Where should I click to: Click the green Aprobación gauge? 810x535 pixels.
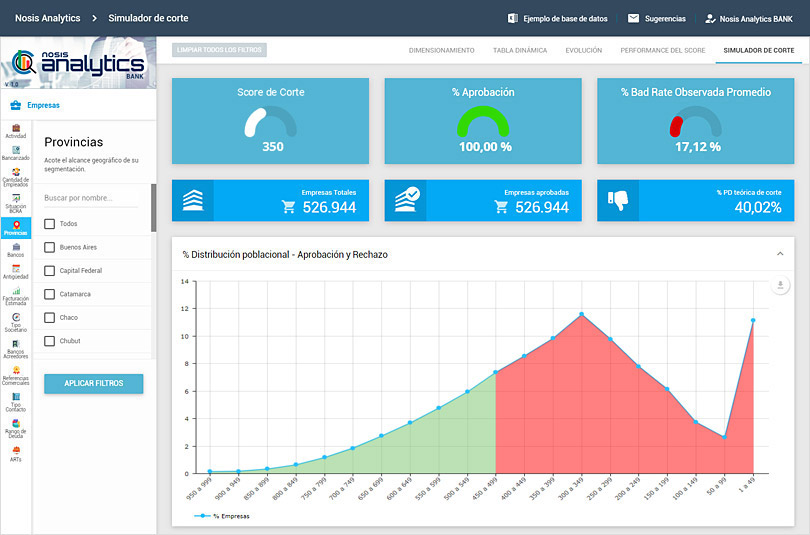[x=483, y=122]
